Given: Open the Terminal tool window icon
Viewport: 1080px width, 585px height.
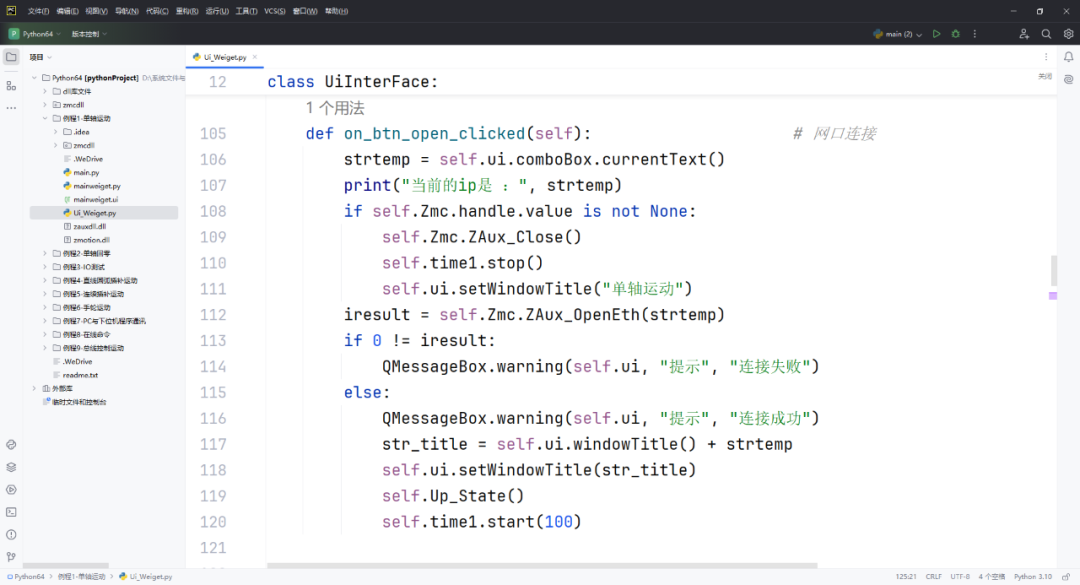Looking at the screenshot, I should 9,513.
